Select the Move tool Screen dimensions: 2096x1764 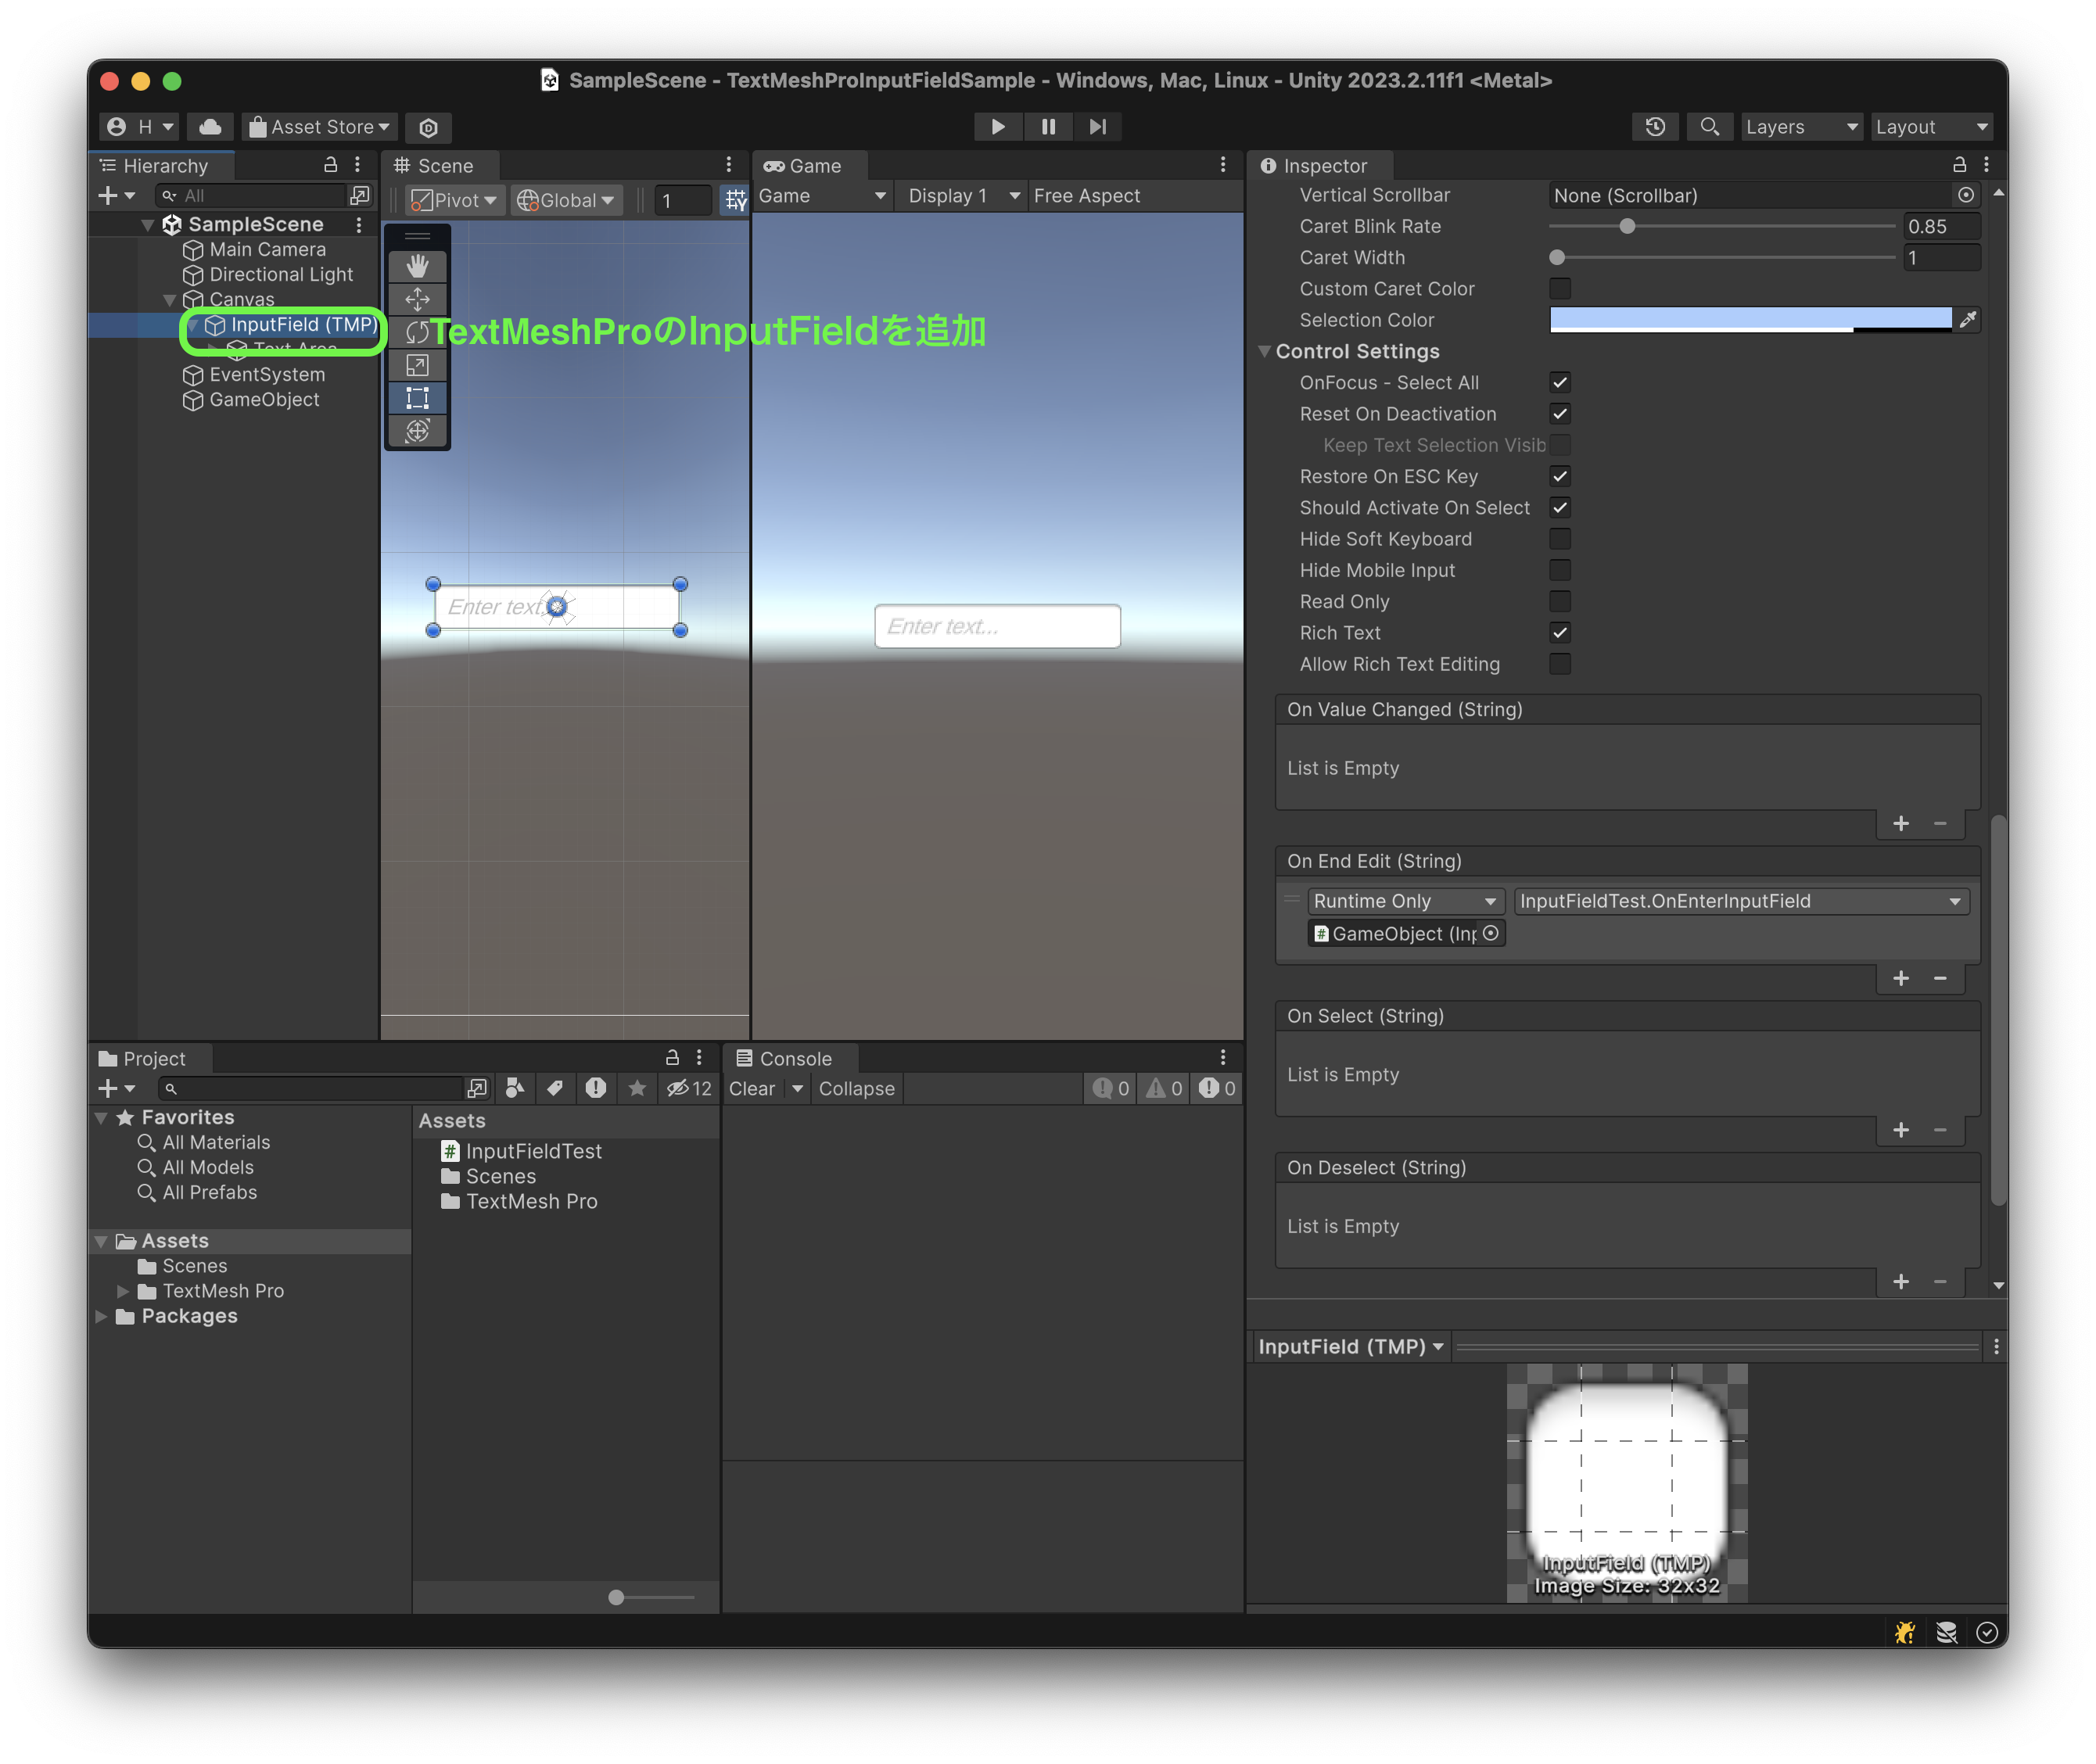417,299
